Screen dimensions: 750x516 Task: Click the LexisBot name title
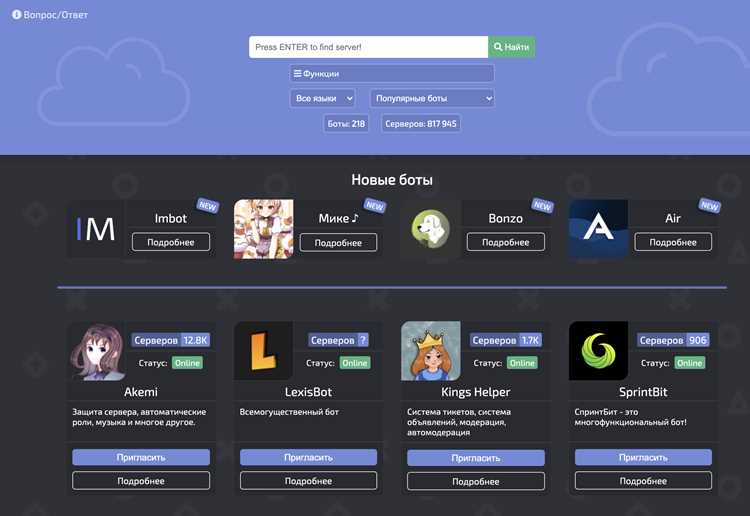point(309,392)
